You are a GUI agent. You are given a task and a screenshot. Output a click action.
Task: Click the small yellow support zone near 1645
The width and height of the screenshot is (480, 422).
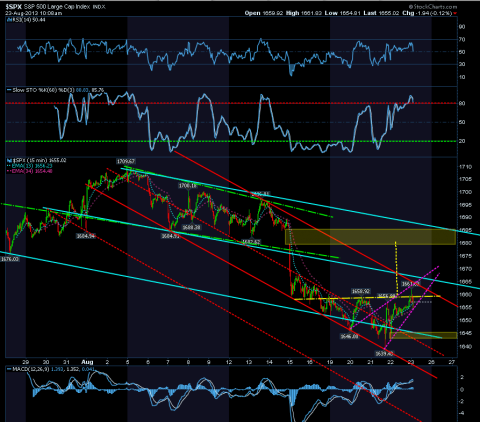(x=423, y=335)
